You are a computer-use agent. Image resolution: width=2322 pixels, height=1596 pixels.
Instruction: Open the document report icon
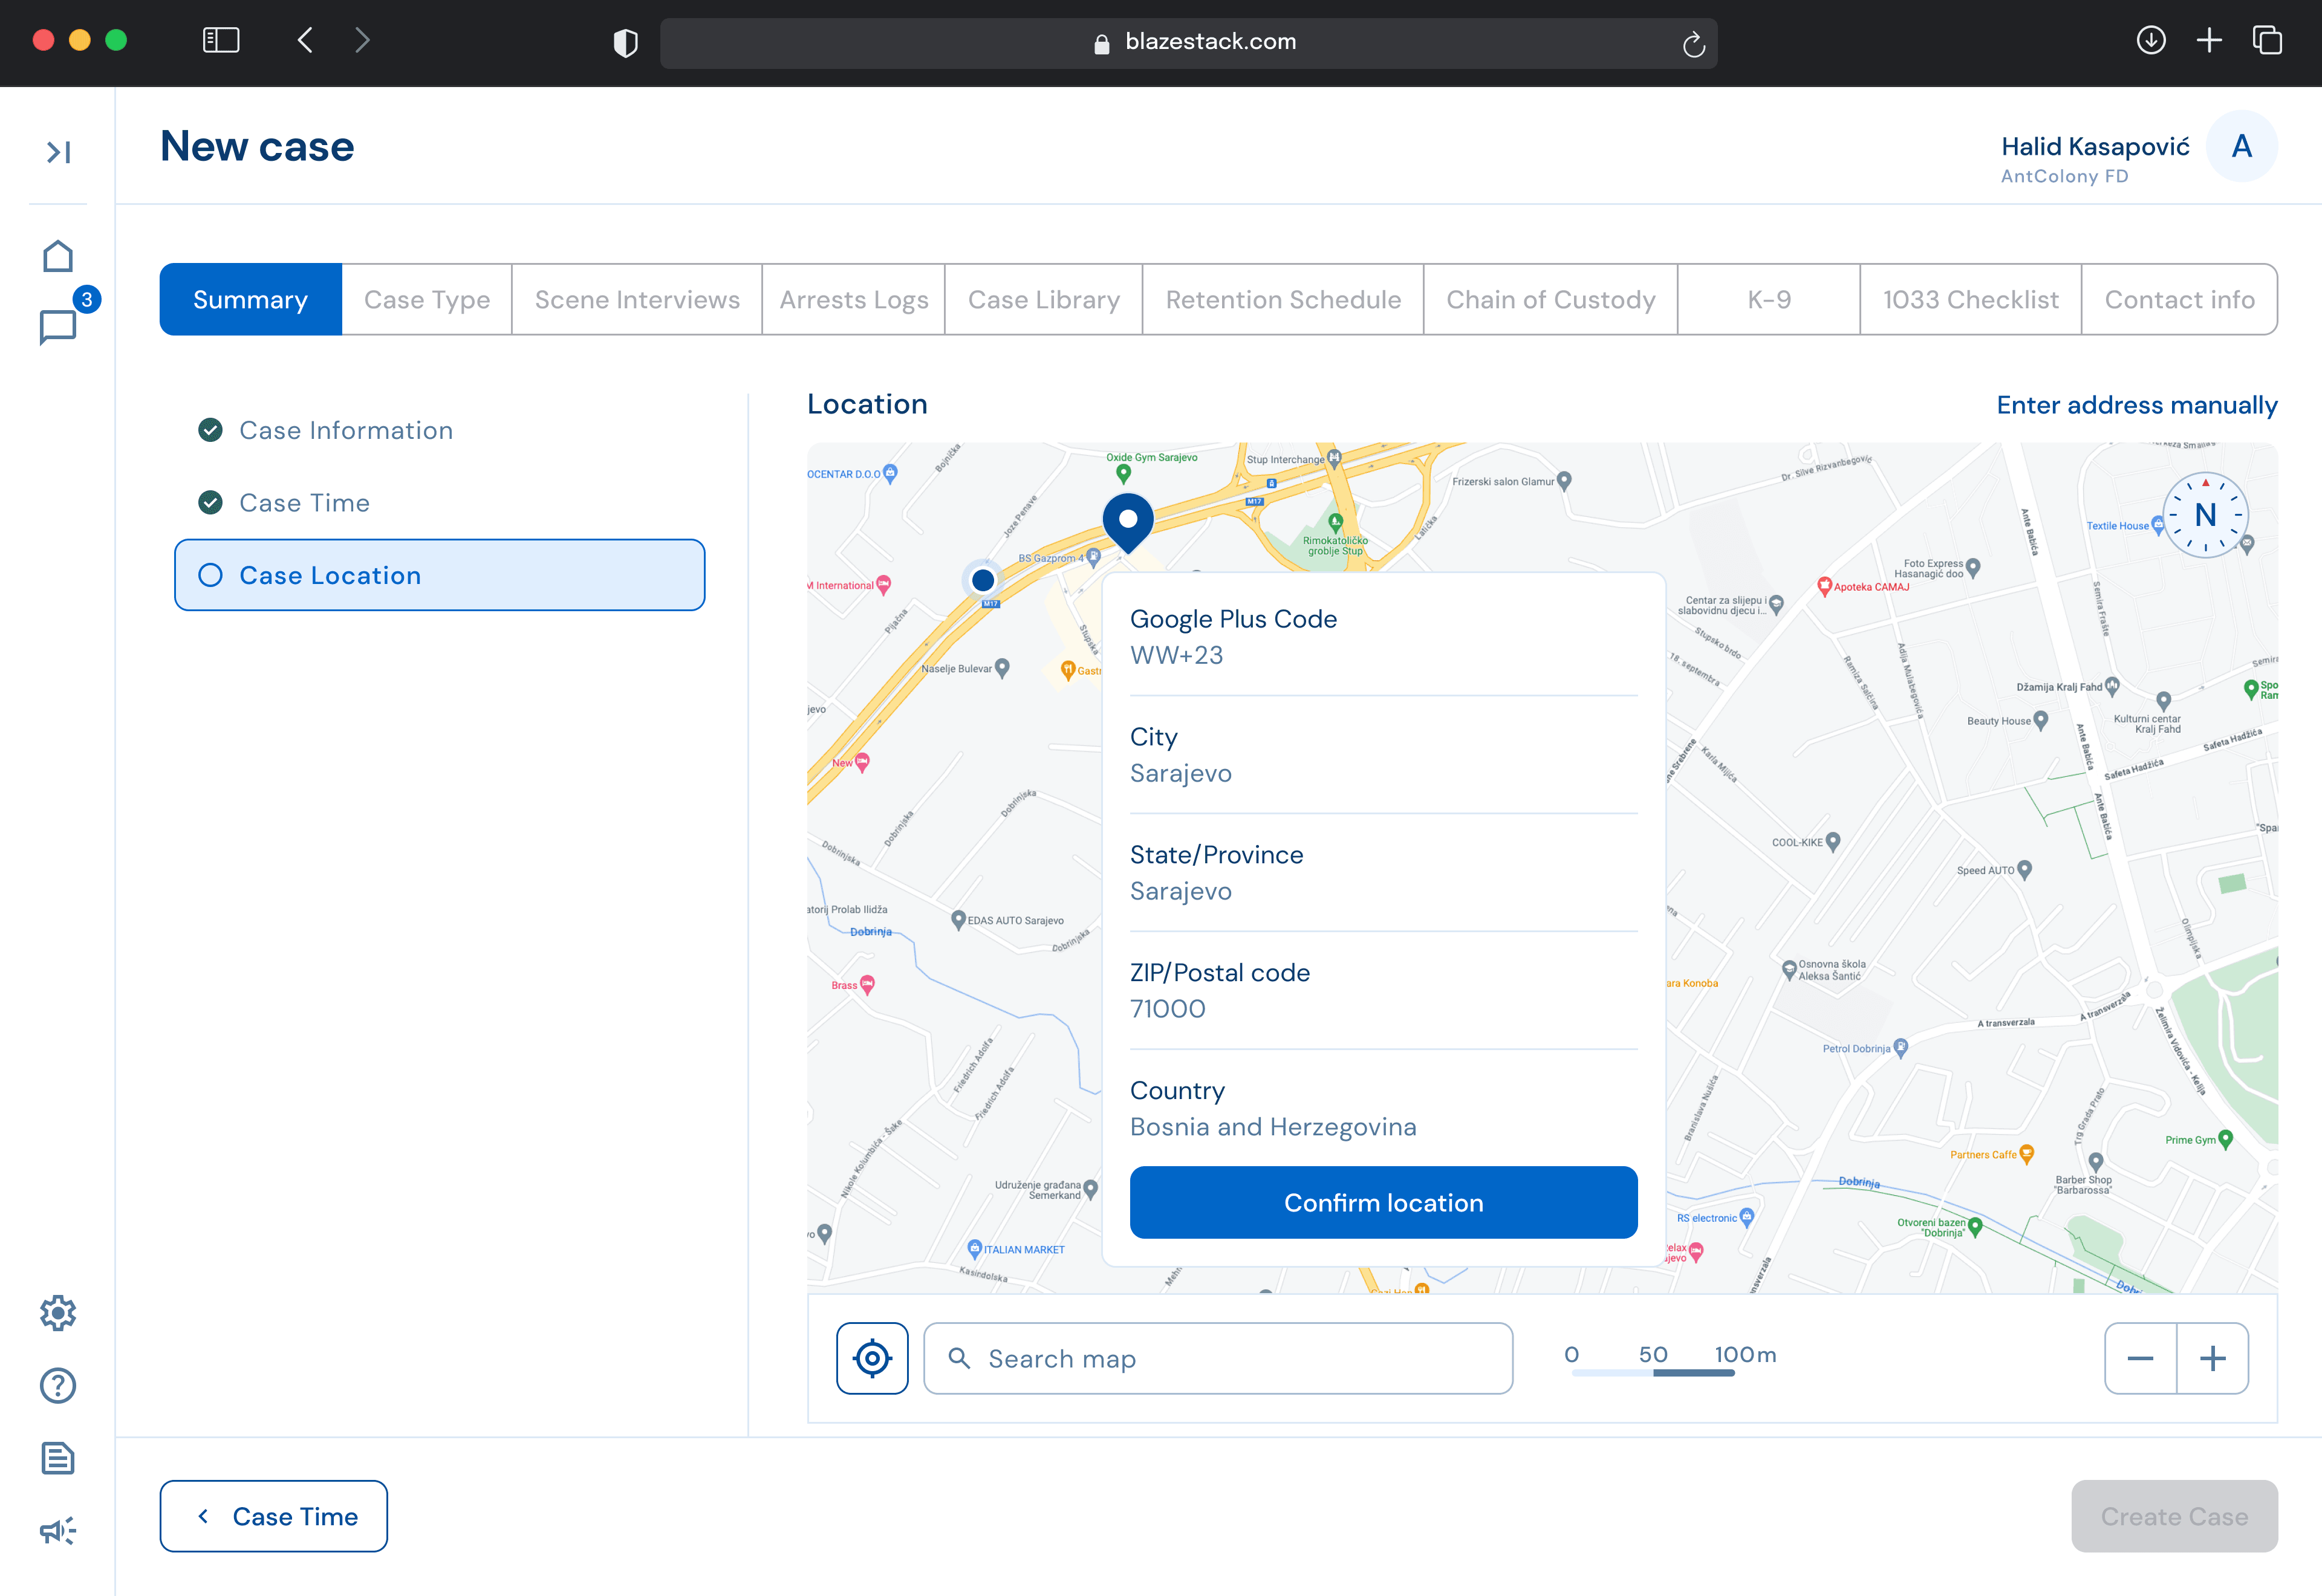coord(58,1459)
